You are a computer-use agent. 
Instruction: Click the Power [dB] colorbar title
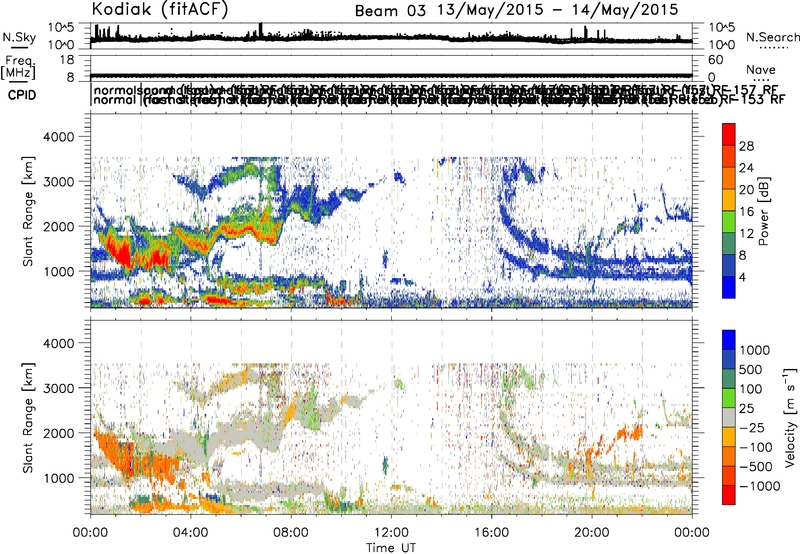pyautogui.click(x=764, y=211)
